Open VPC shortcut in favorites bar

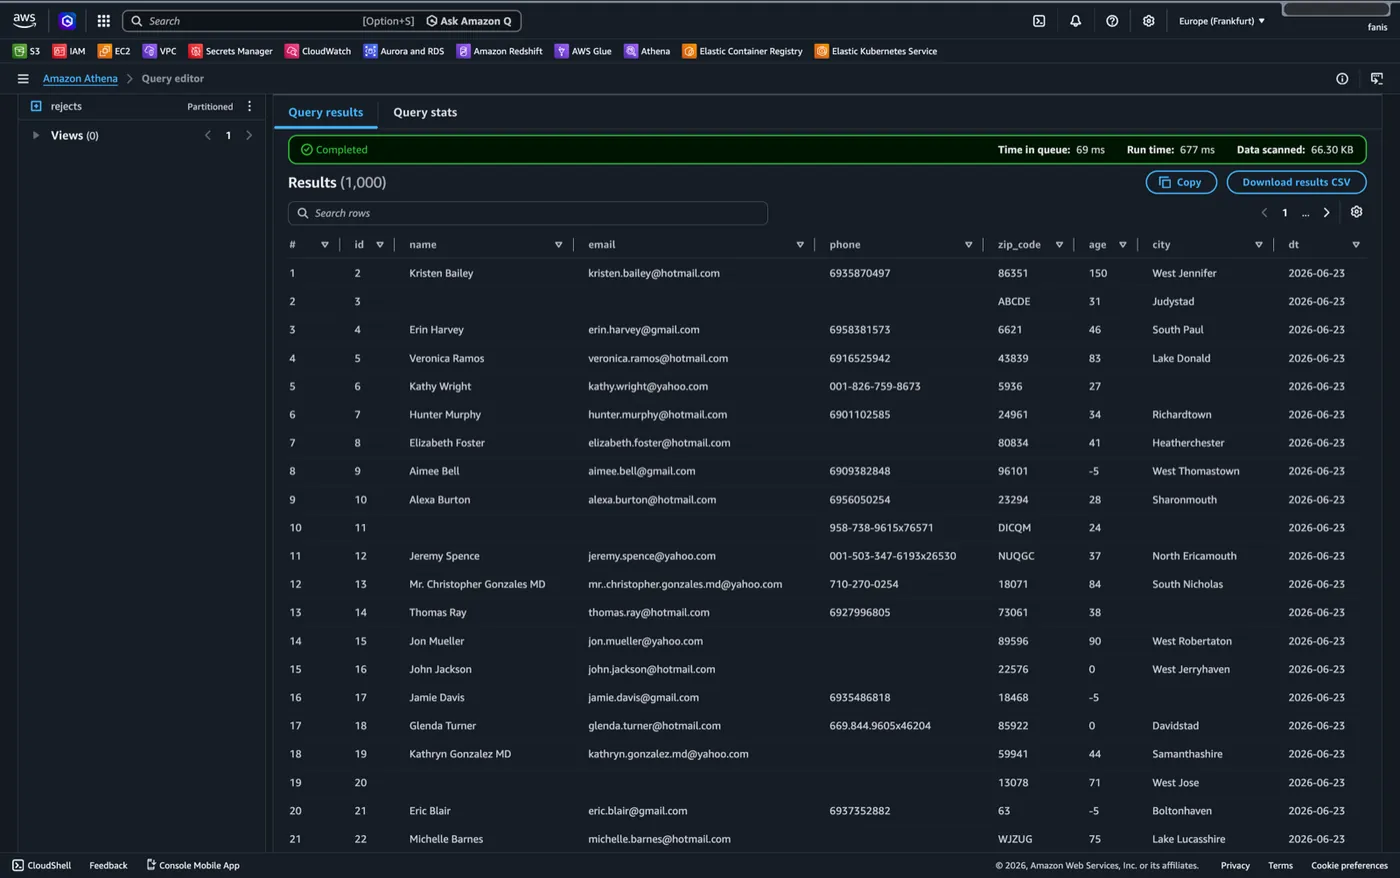[x=160, y=51]
